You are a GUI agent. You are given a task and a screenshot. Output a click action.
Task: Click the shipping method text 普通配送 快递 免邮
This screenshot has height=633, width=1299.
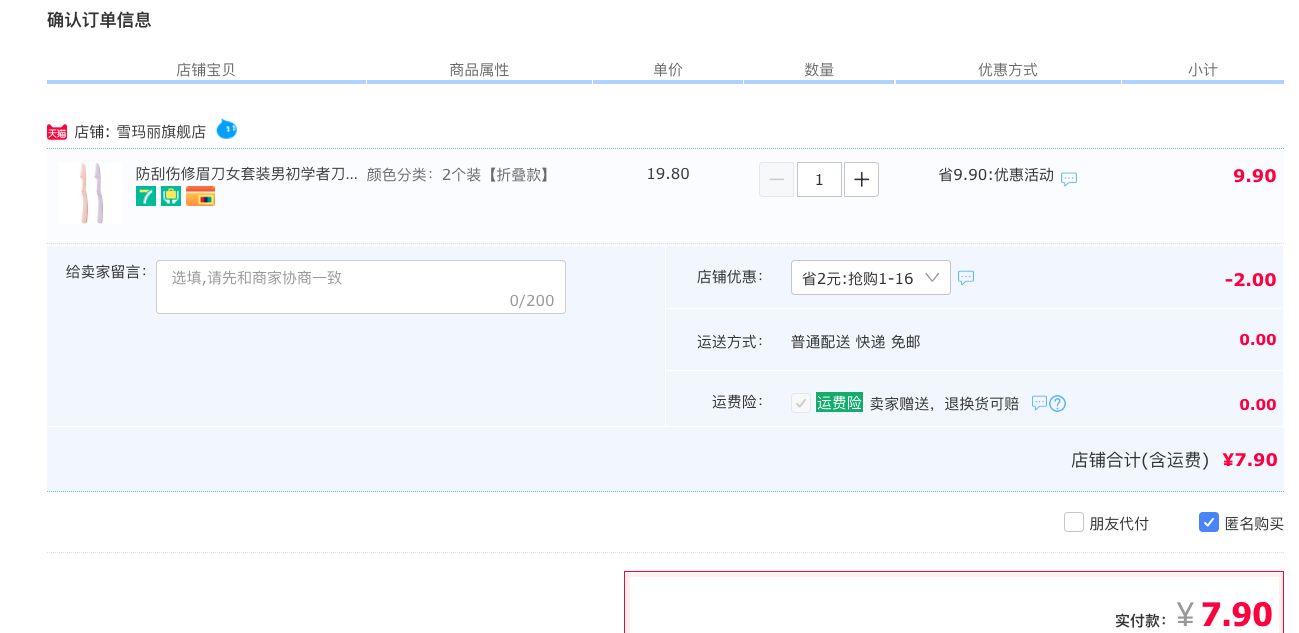click(x=856, y=342)
